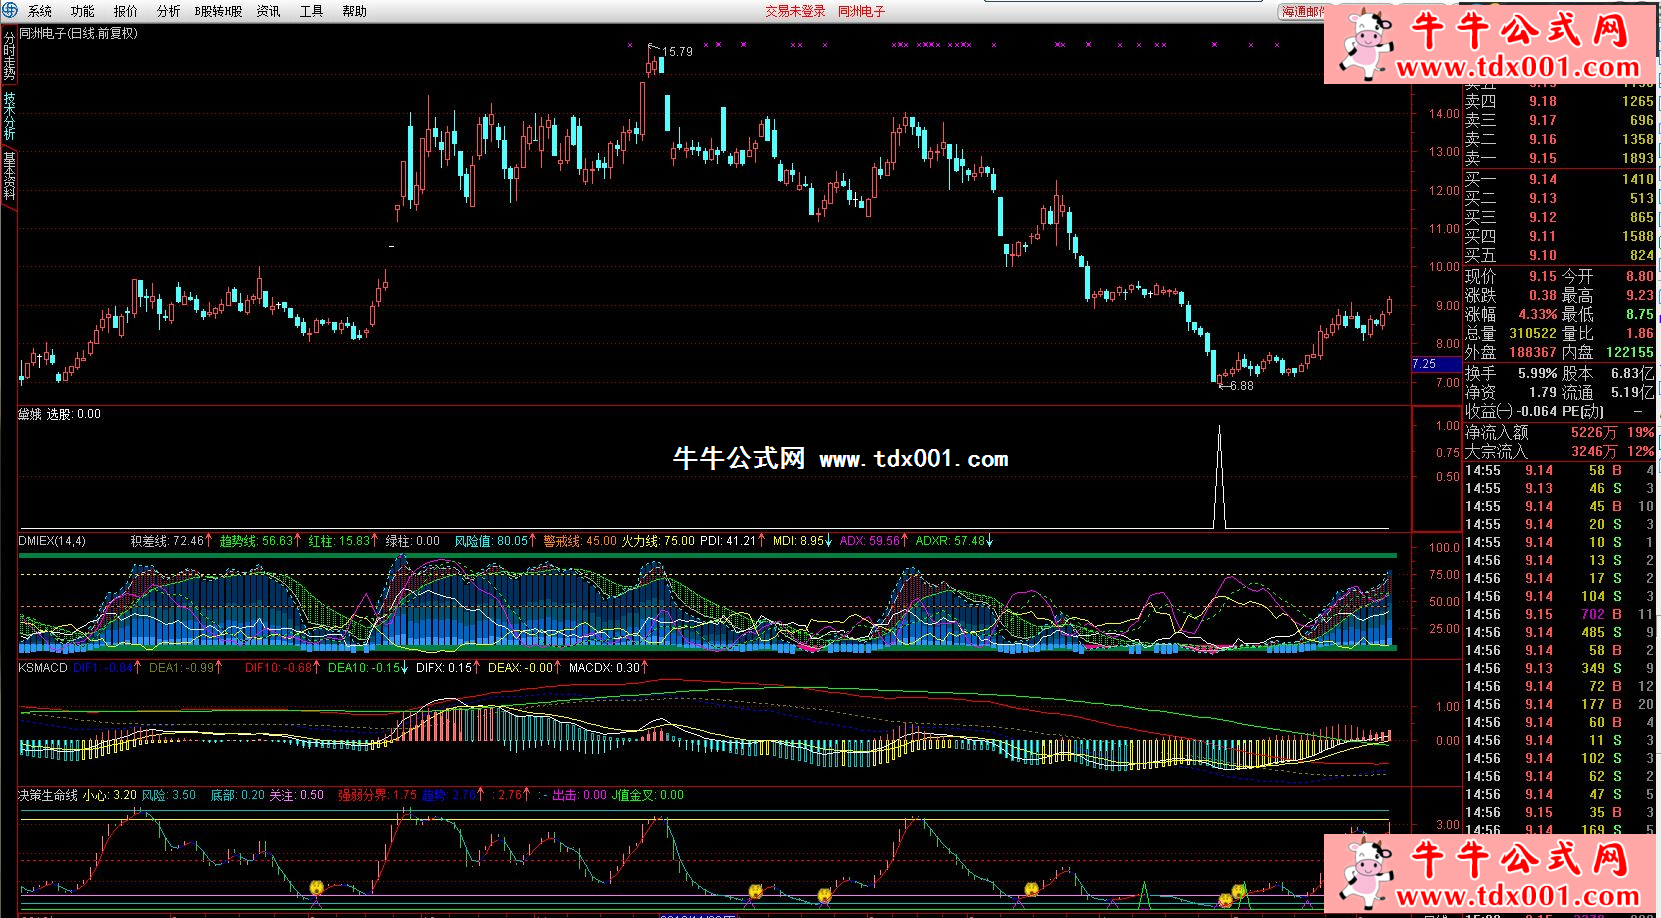The image size is (1661, 918).
Task: Click the 关注: 0.50 value
Action: click(x=297, y=795)
